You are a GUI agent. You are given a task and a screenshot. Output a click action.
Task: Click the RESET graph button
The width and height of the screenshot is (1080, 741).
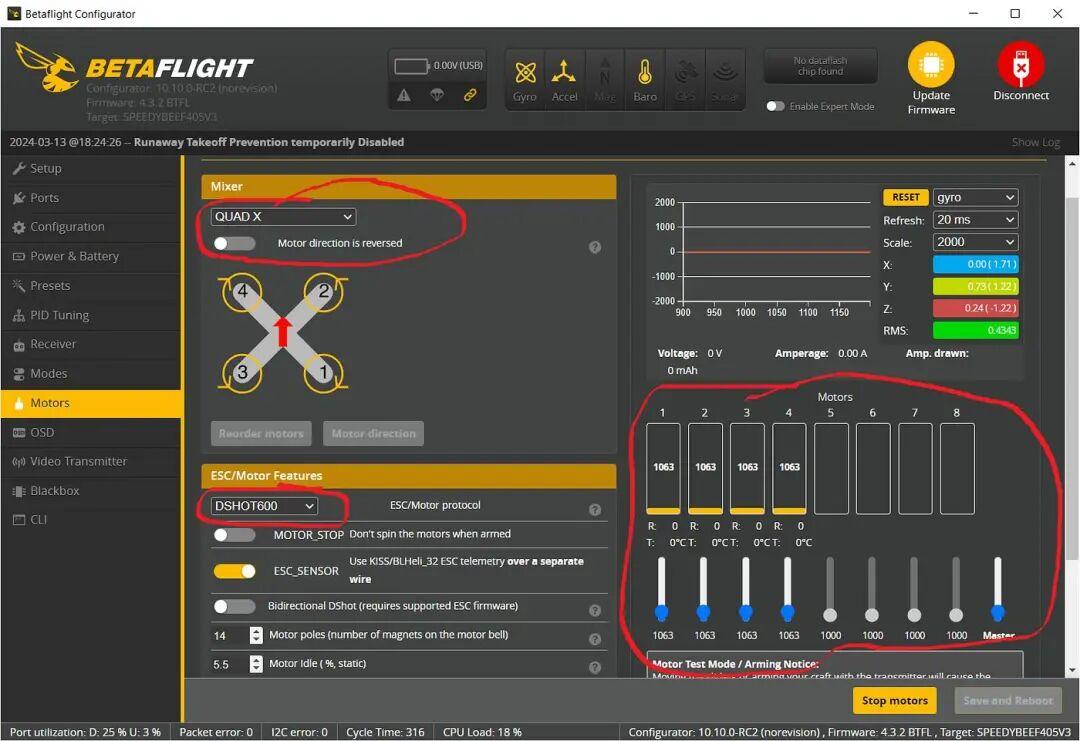(x=906, y=198)
